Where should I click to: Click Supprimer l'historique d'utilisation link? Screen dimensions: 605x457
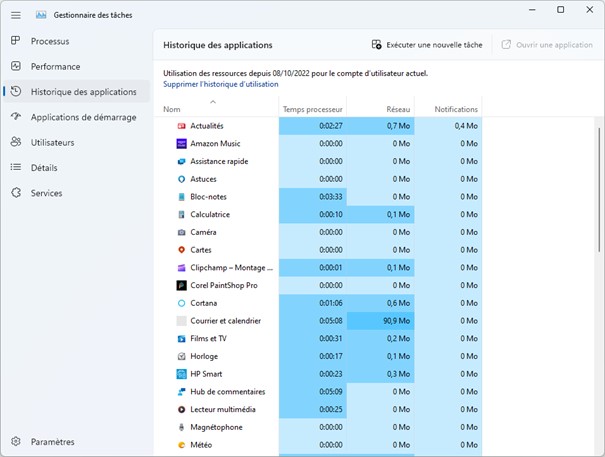pos(220,84)
